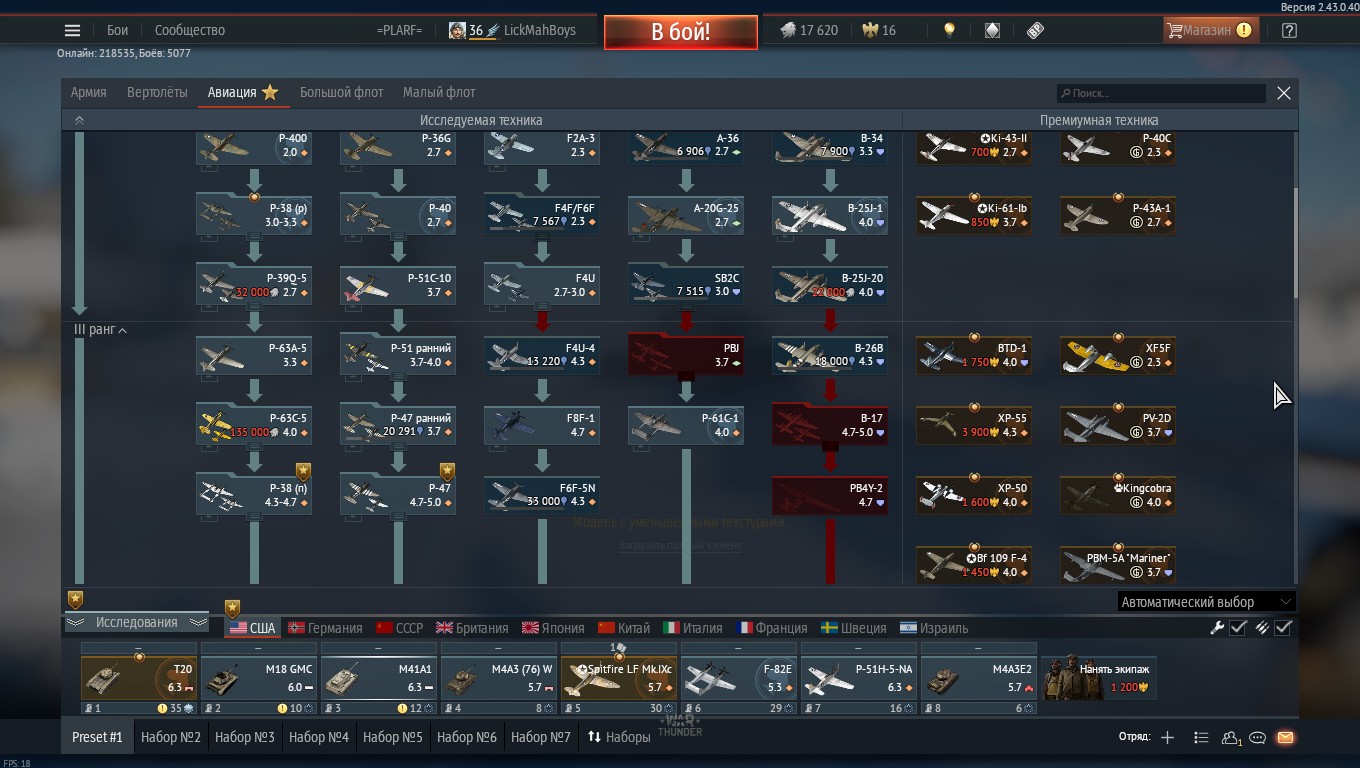Viewport: 1360px width, 768px height.
Task: Select the США nation
Action: click(x=252, y=628)
